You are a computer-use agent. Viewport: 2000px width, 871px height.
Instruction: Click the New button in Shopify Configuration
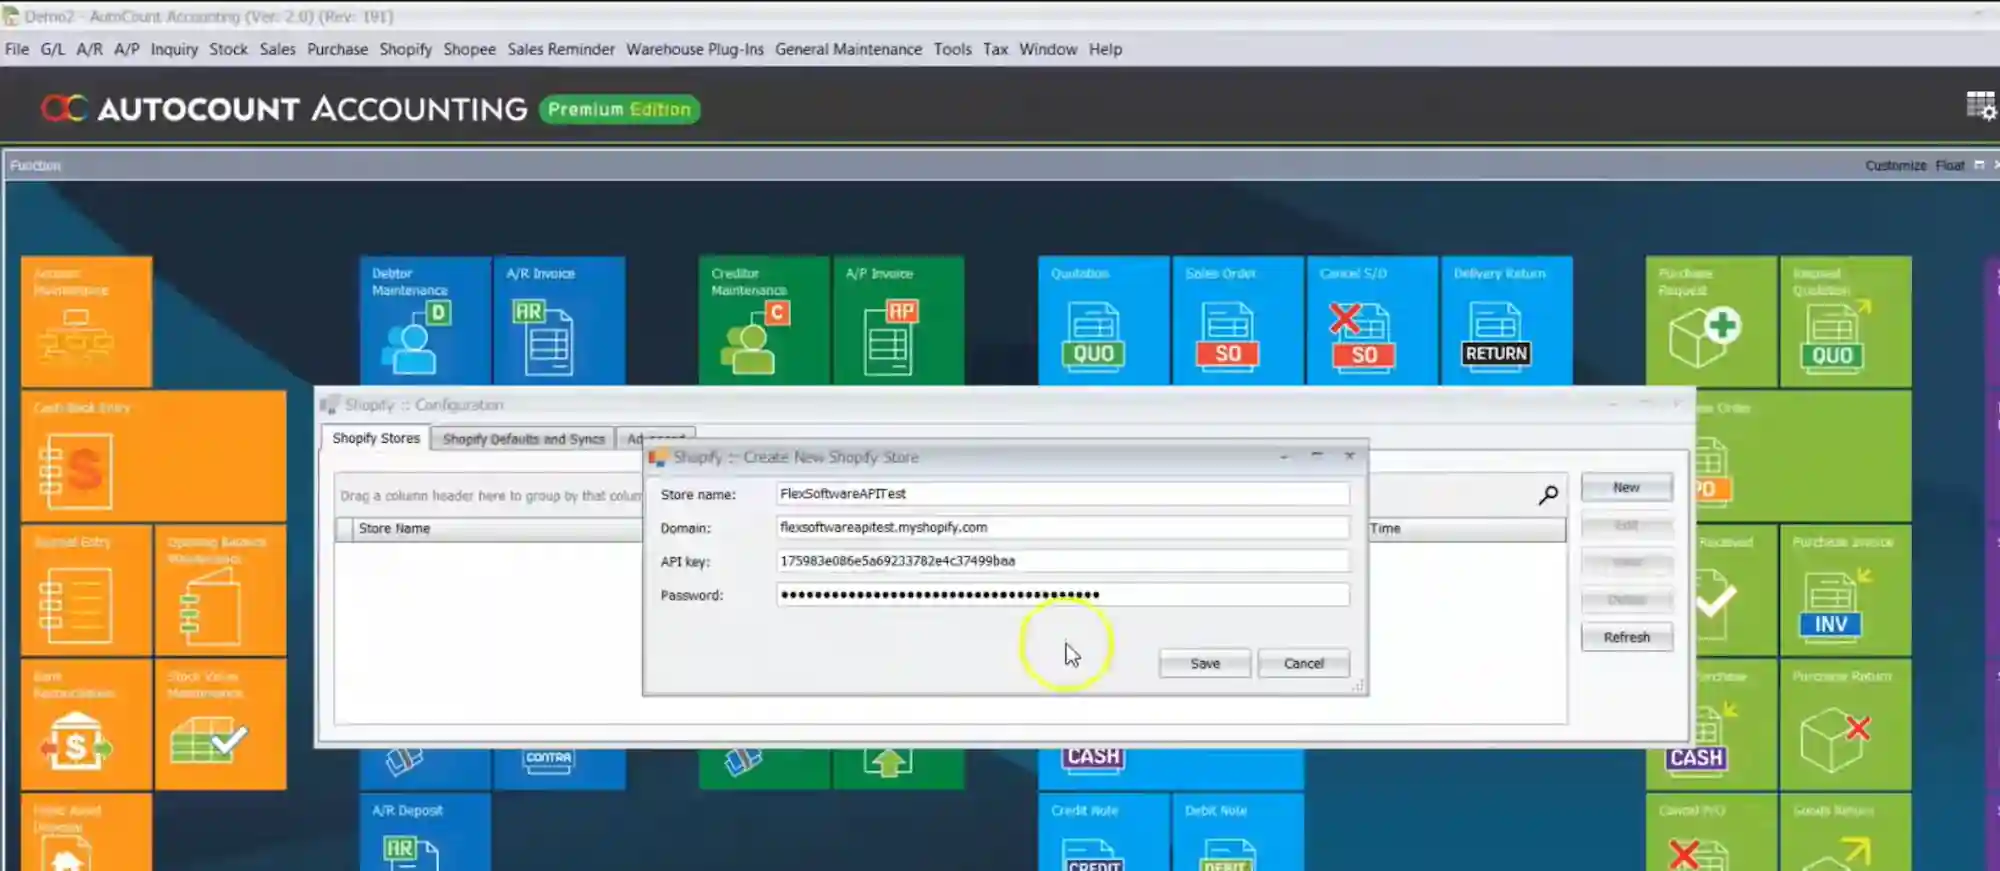point(1626,487)
